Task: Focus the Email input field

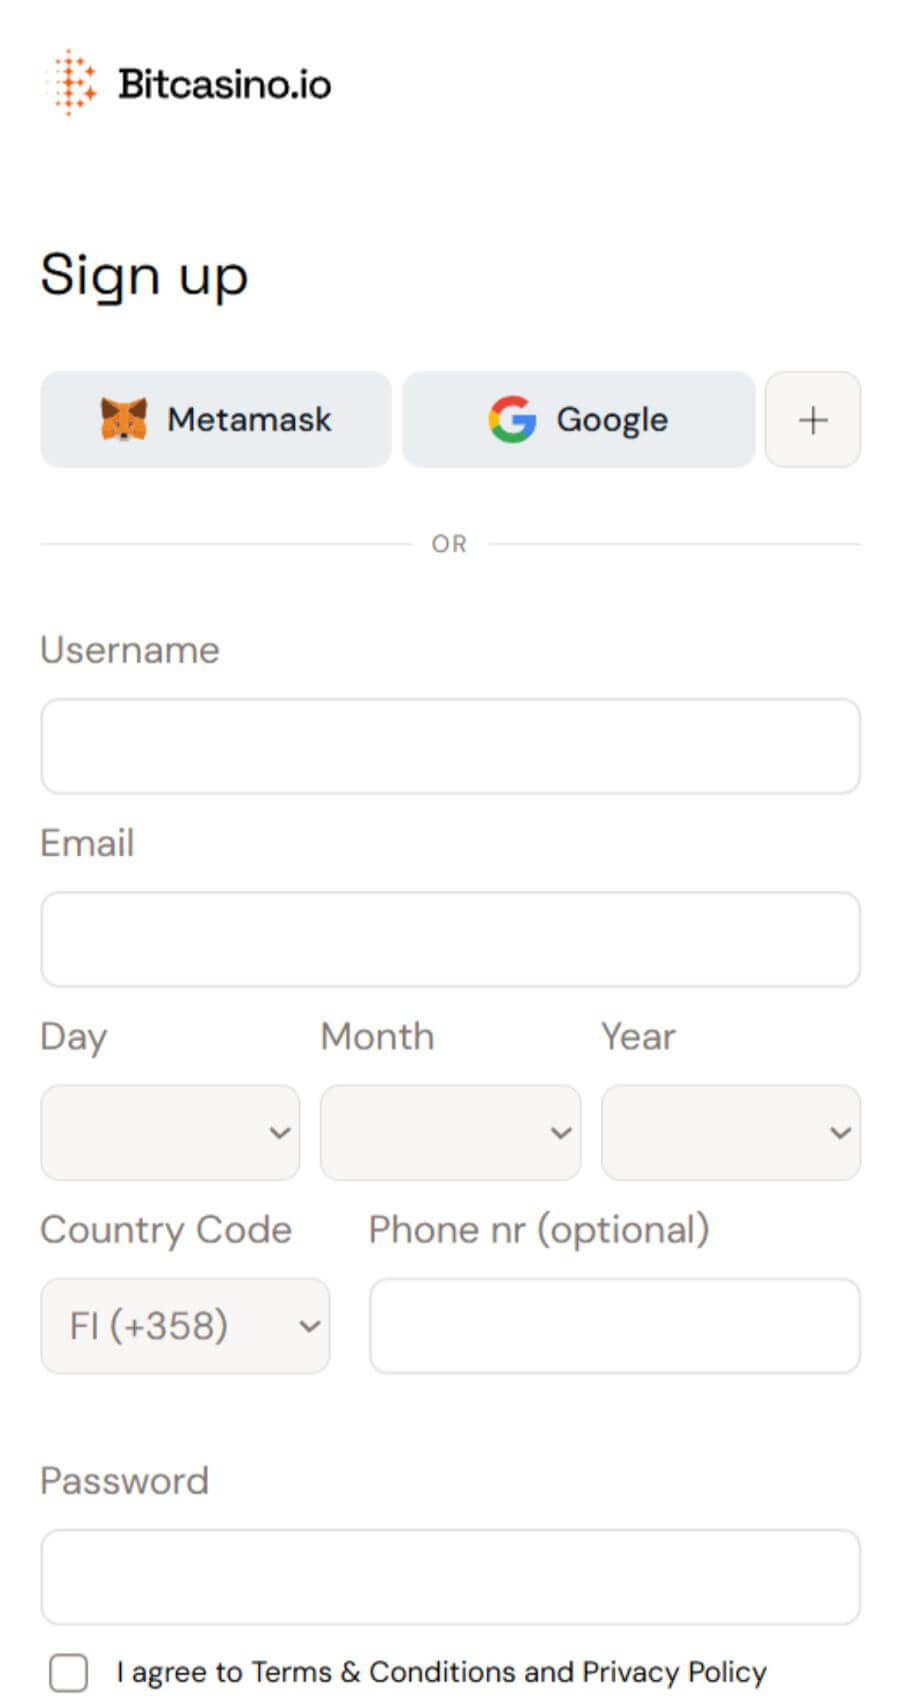Action: click(x=450, y=939)
